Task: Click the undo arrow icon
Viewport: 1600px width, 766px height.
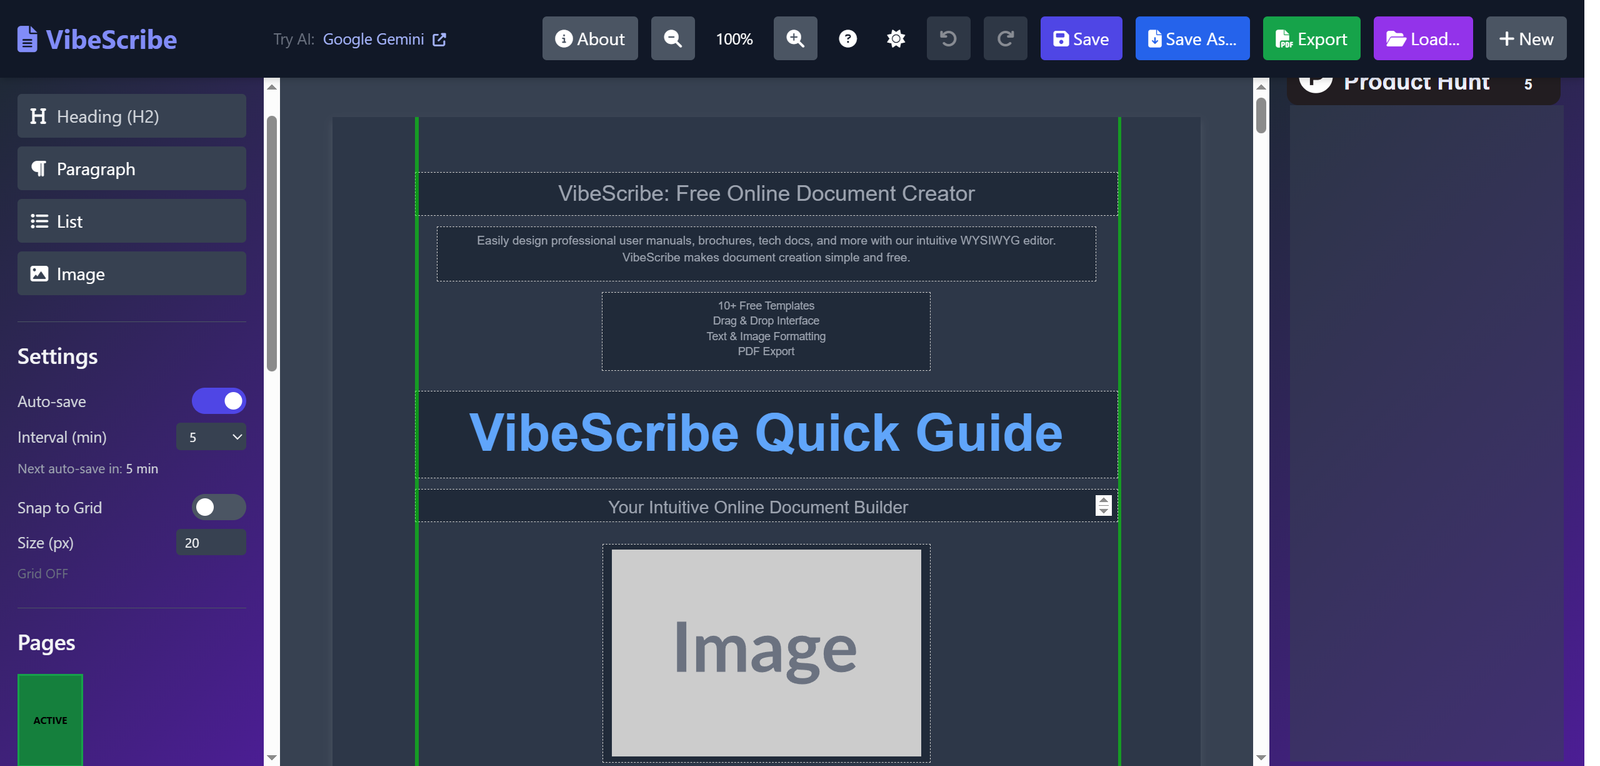Action: [948, 39]
